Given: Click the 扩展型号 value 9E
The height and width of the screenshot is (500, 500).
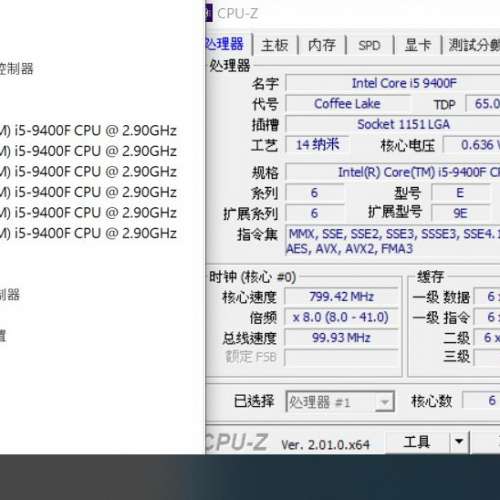Looking at the screenshot, I should [x=460, y=213].
